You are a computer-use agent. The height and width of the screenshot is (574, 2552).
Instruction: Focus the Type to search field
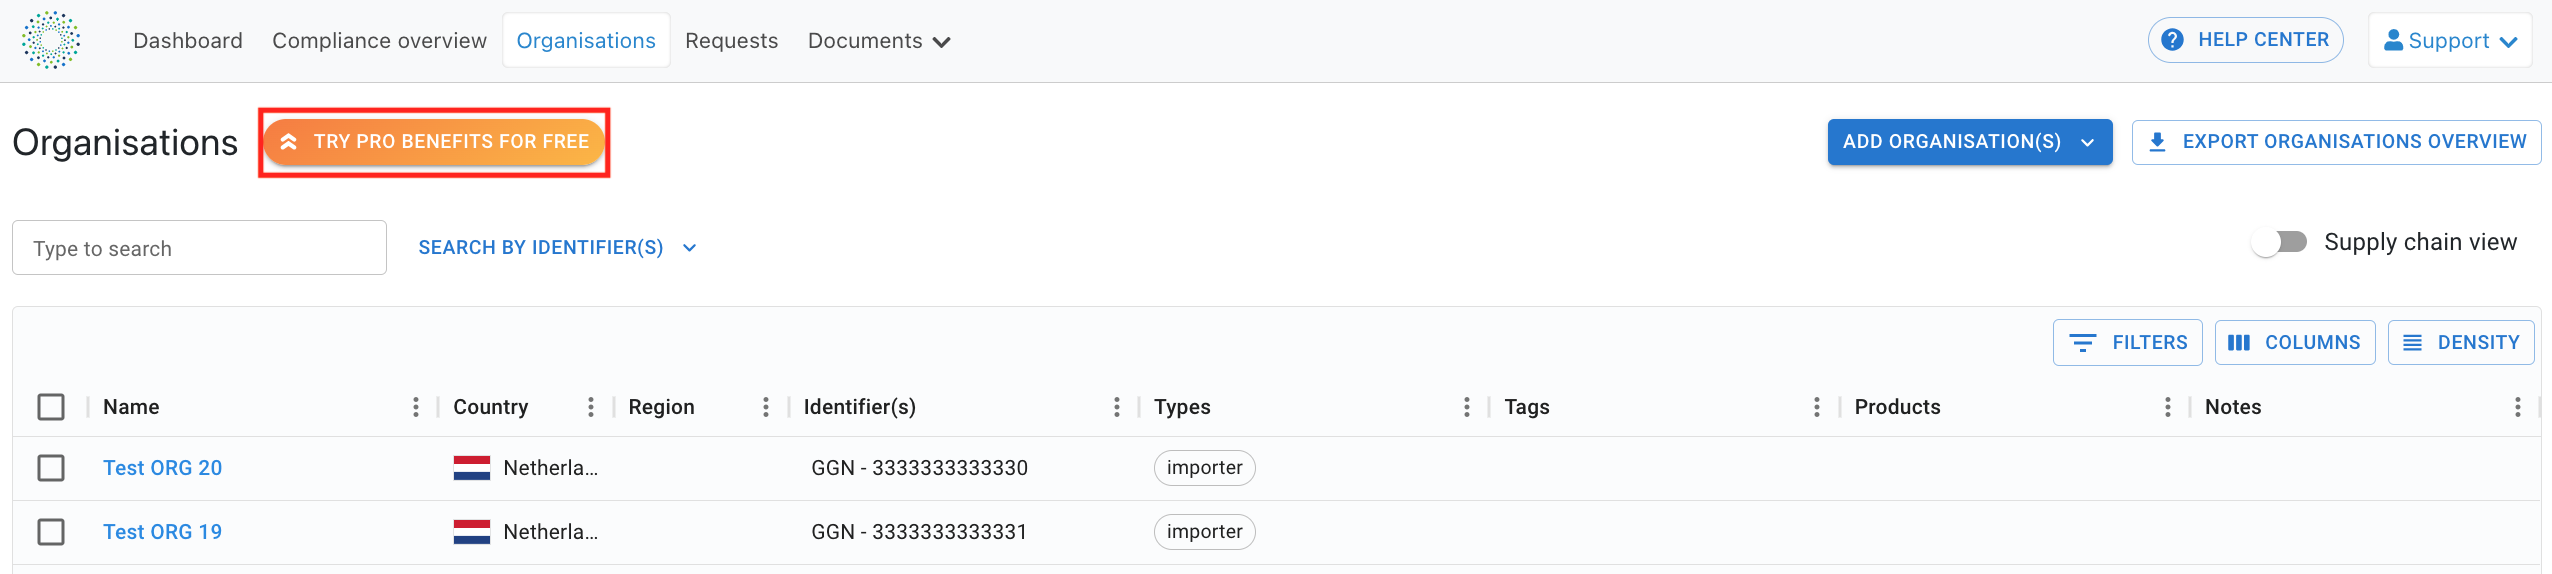point(199,248)
